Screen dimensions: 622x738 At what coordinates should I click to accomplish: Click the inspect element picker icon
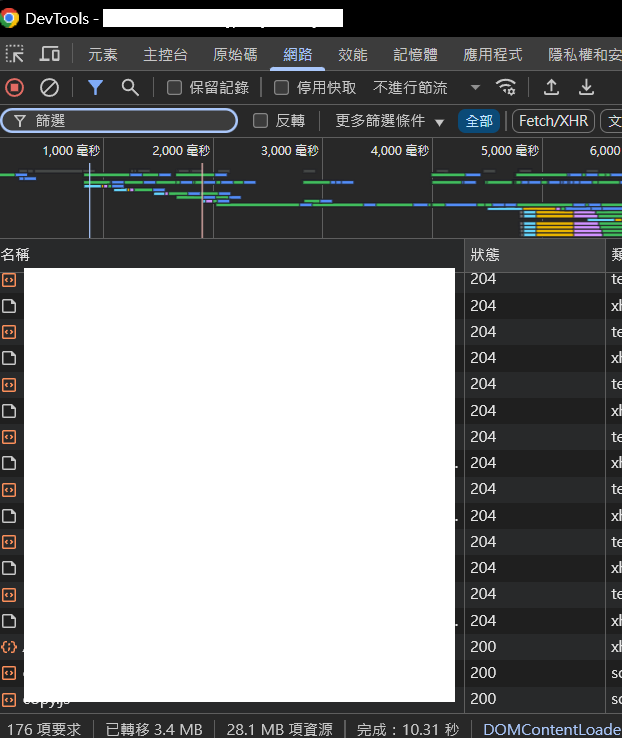tap(15, 54)
